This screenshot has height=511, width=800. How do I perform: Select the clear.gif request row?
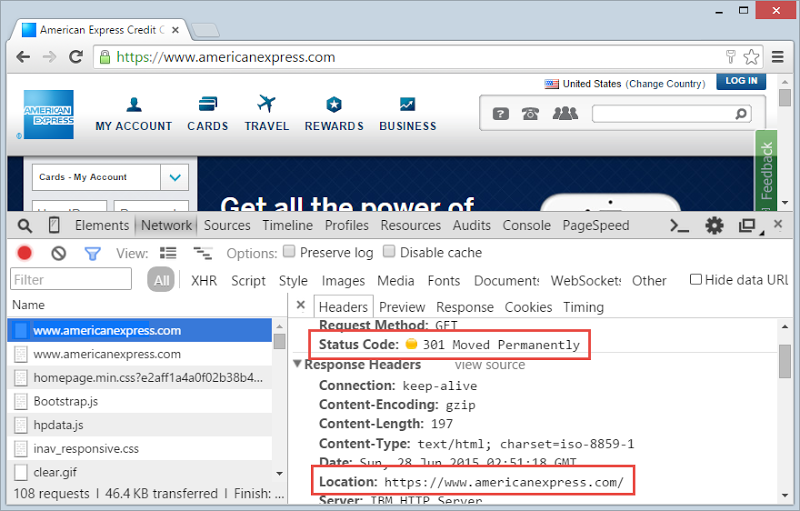click(x=140, y=472)
